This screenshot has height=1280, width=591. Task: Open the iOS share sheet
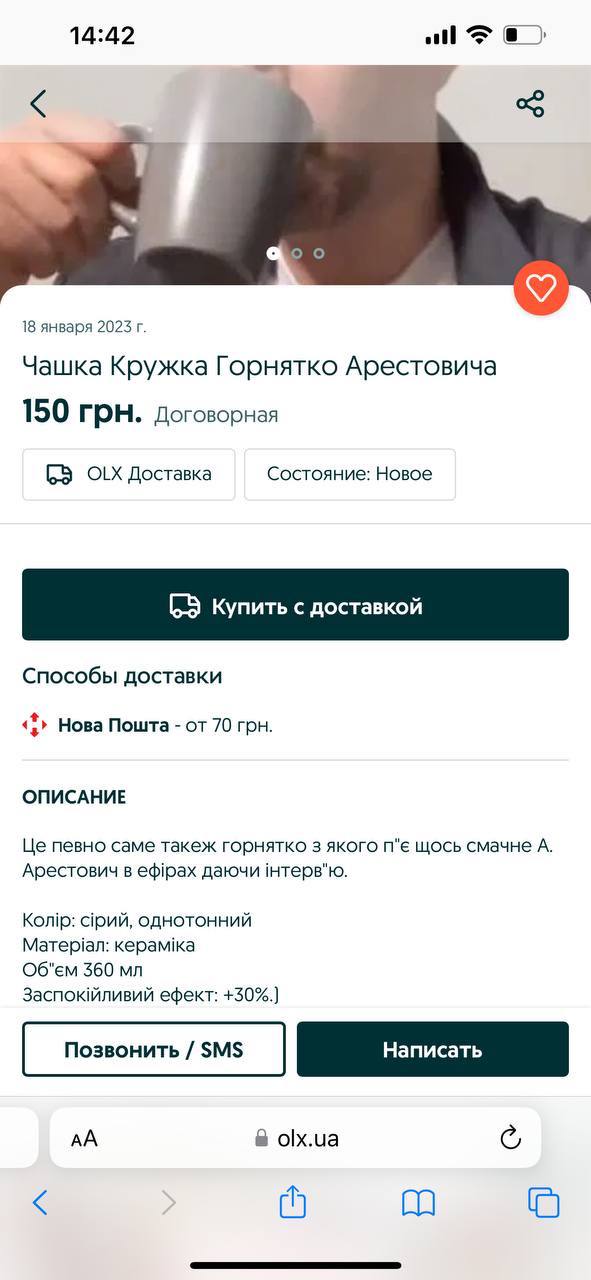click(292, 1202)
